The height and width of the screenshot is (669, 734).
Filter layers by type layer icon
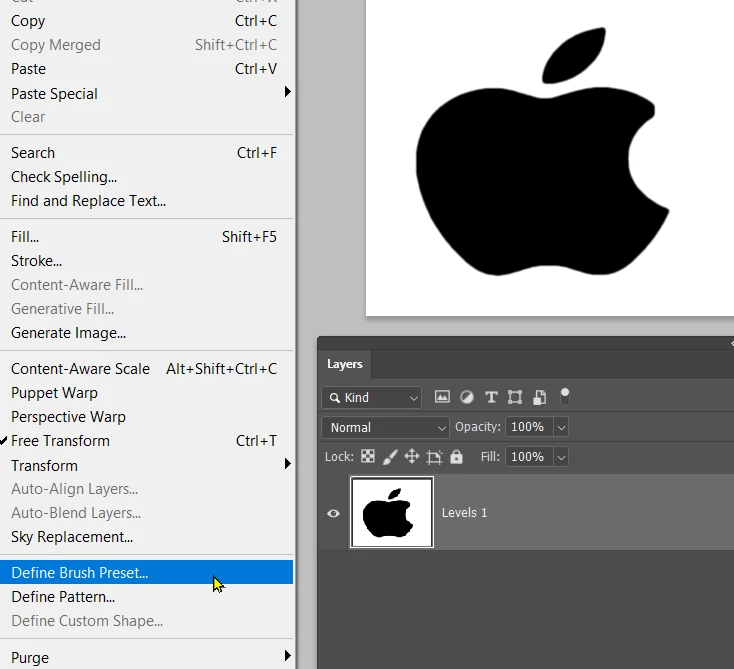pyautogui.click(x=491, y=397)
